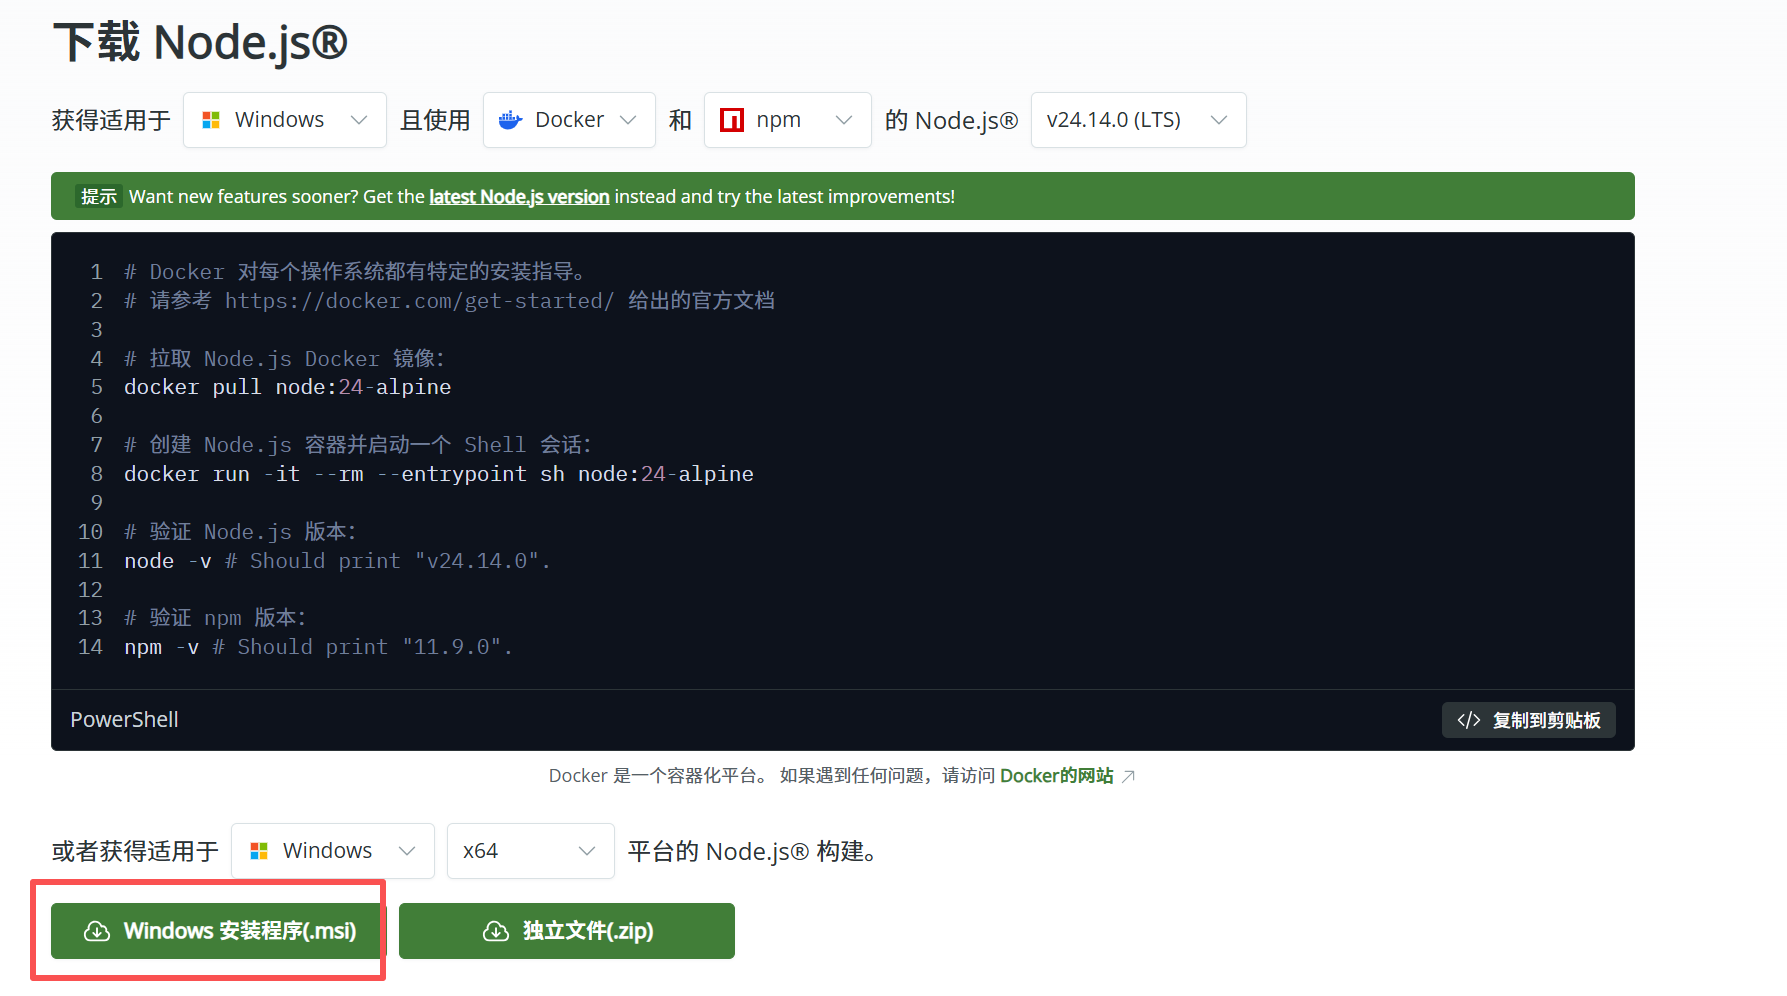1787x996 pixels.
Task: Click the download icon on the .msi button
Action: [x=96, y=931]
